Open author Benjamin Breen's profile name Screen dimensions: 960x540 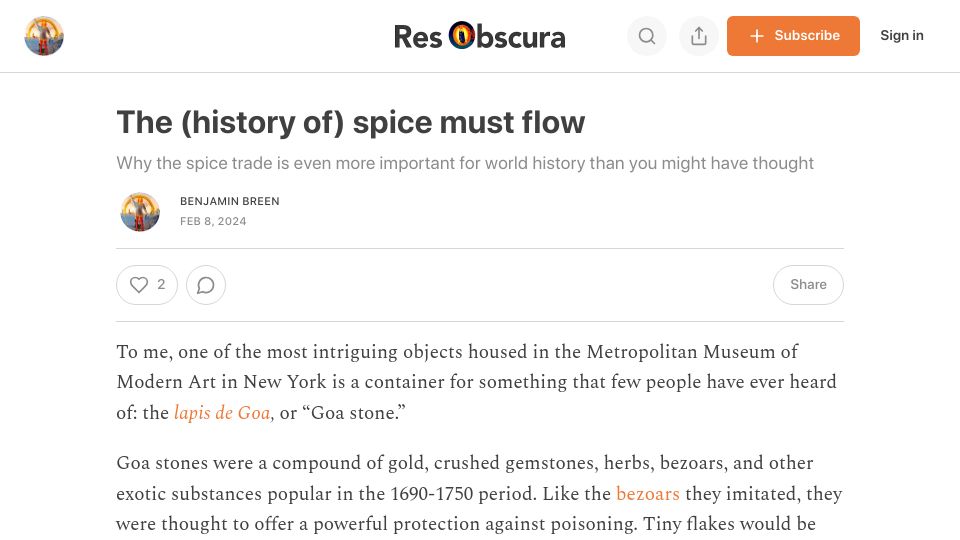[230, 201]
